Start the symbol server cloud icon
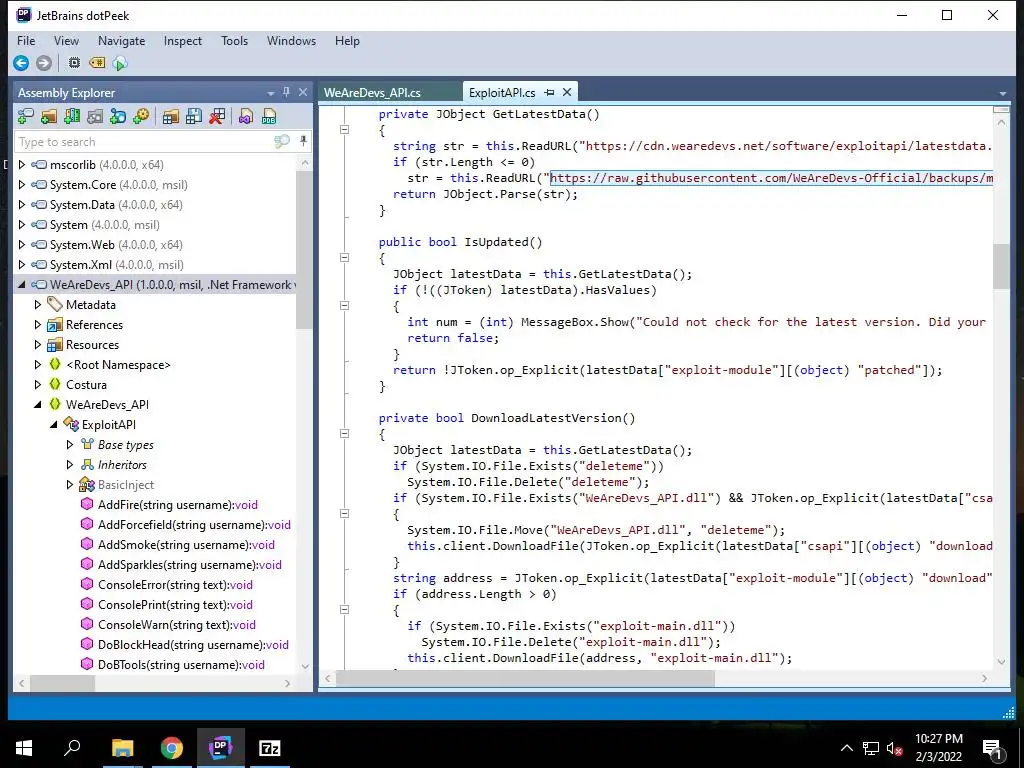 pyautogui.click(x=120, y=63)
